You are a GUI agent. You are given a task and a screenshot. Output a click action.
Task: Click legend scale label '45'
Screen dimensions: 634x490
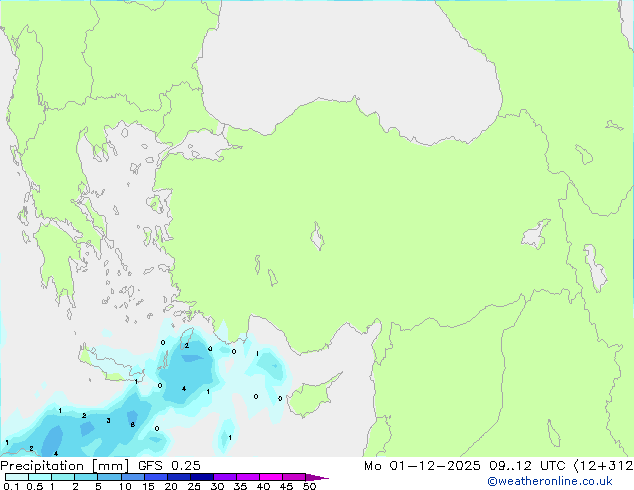(286, 486)
